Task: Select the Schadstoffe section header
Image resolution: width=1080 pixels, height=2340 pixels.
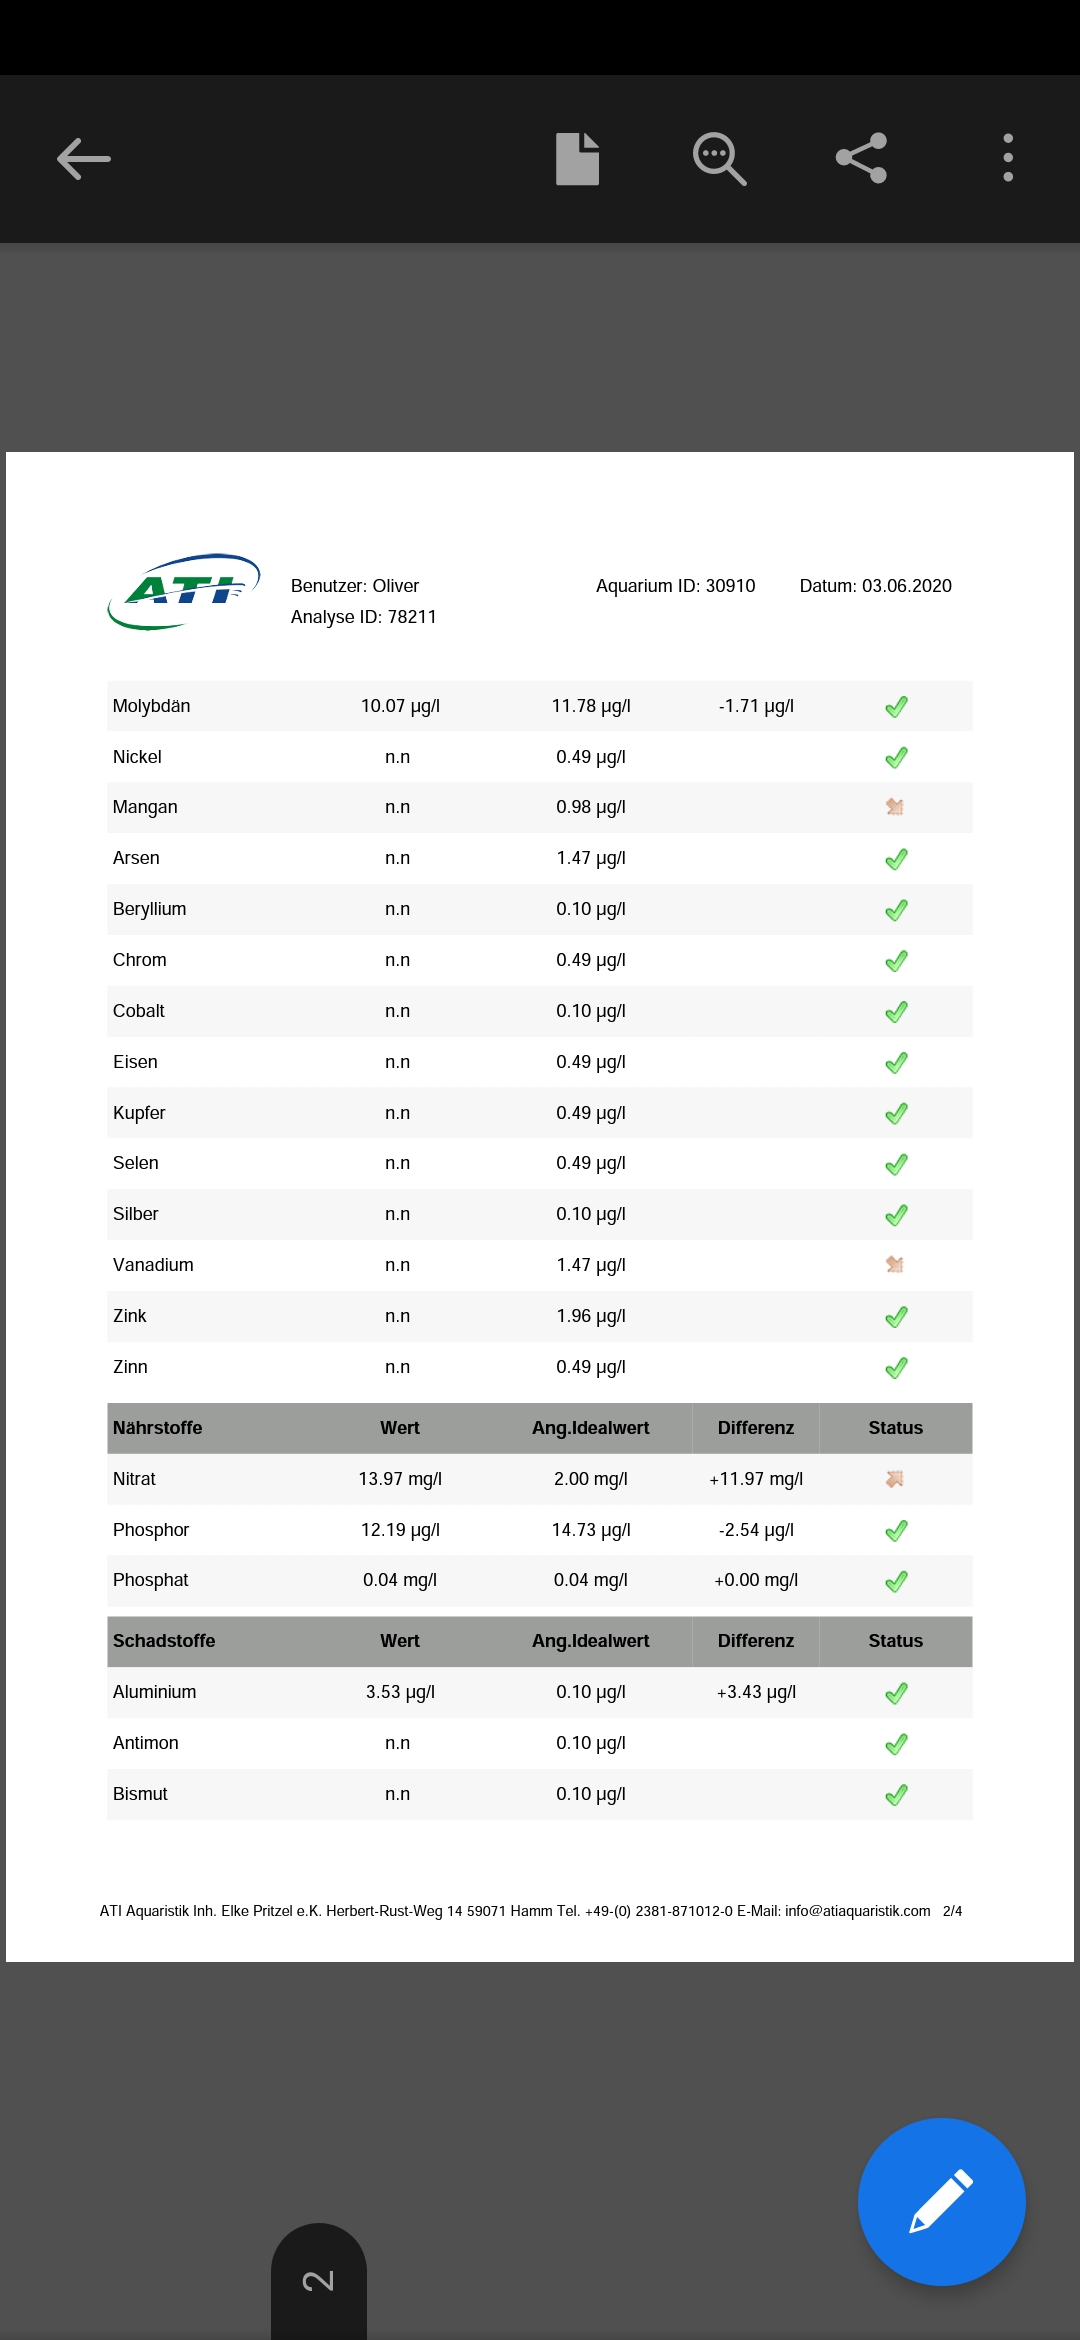Action: pos(164,1641)
